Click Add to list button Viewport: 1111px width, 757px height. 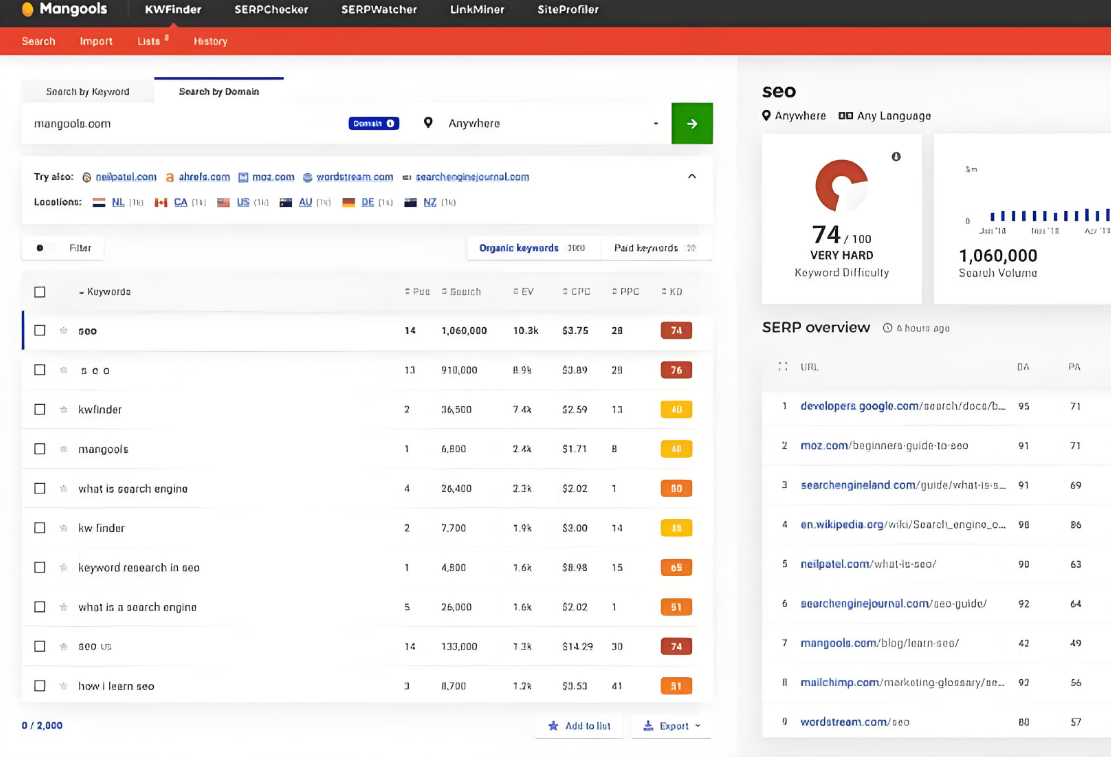pyautogui.click(x=579, y=726)
